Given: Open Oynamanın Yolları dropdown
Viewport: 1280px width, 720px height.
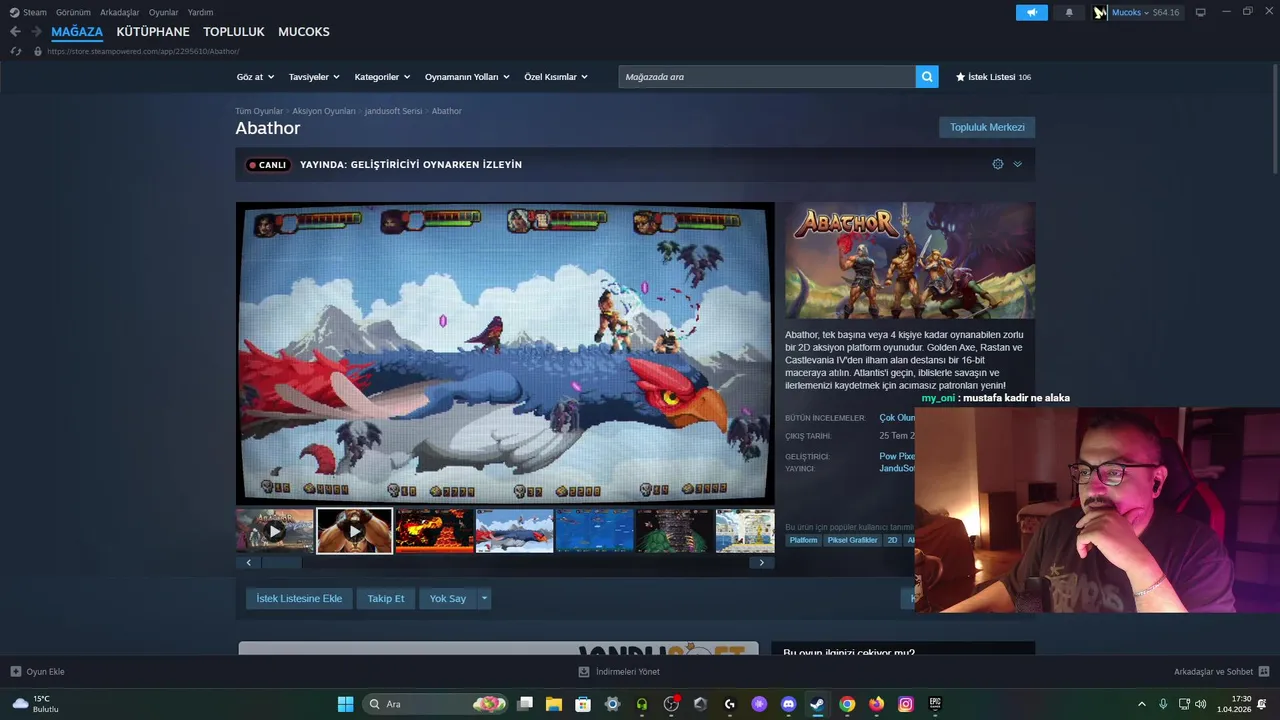Looking at the screenshot, I should (x=467, y=77).
